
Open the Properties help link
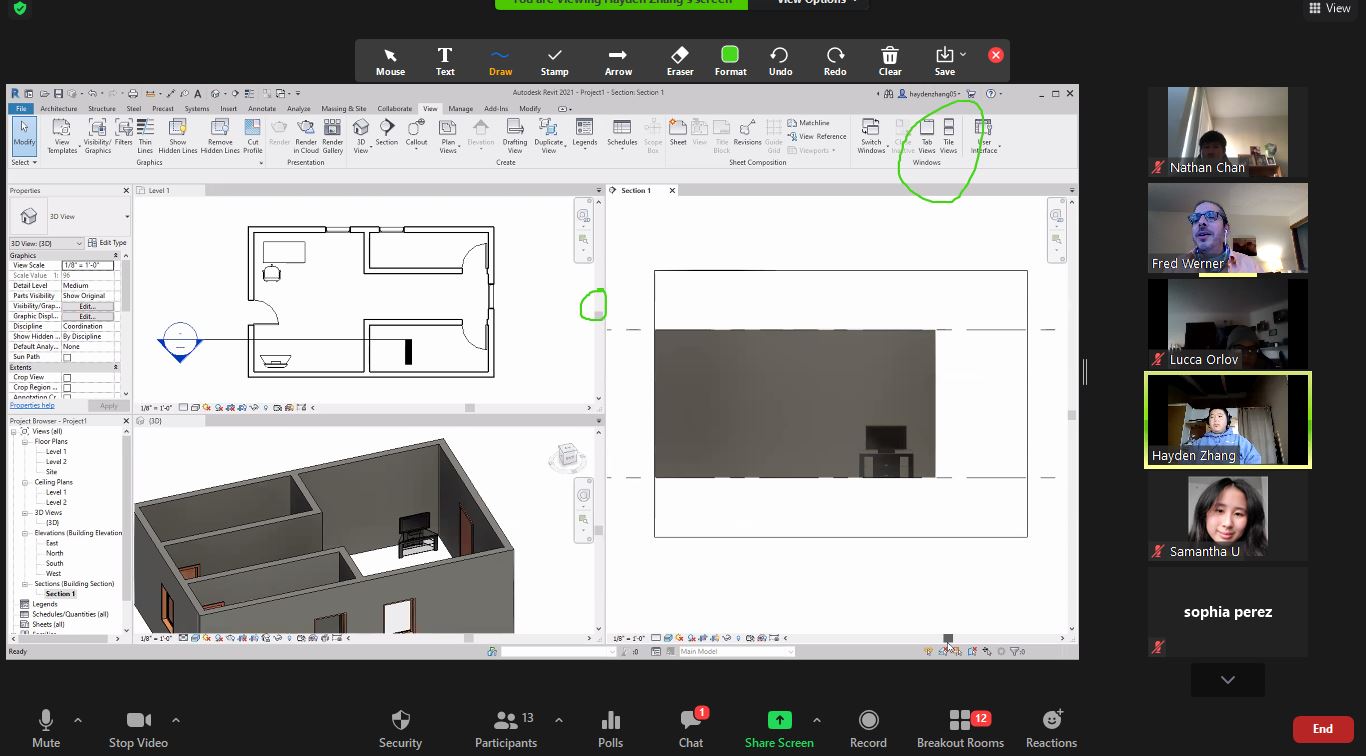32,406
